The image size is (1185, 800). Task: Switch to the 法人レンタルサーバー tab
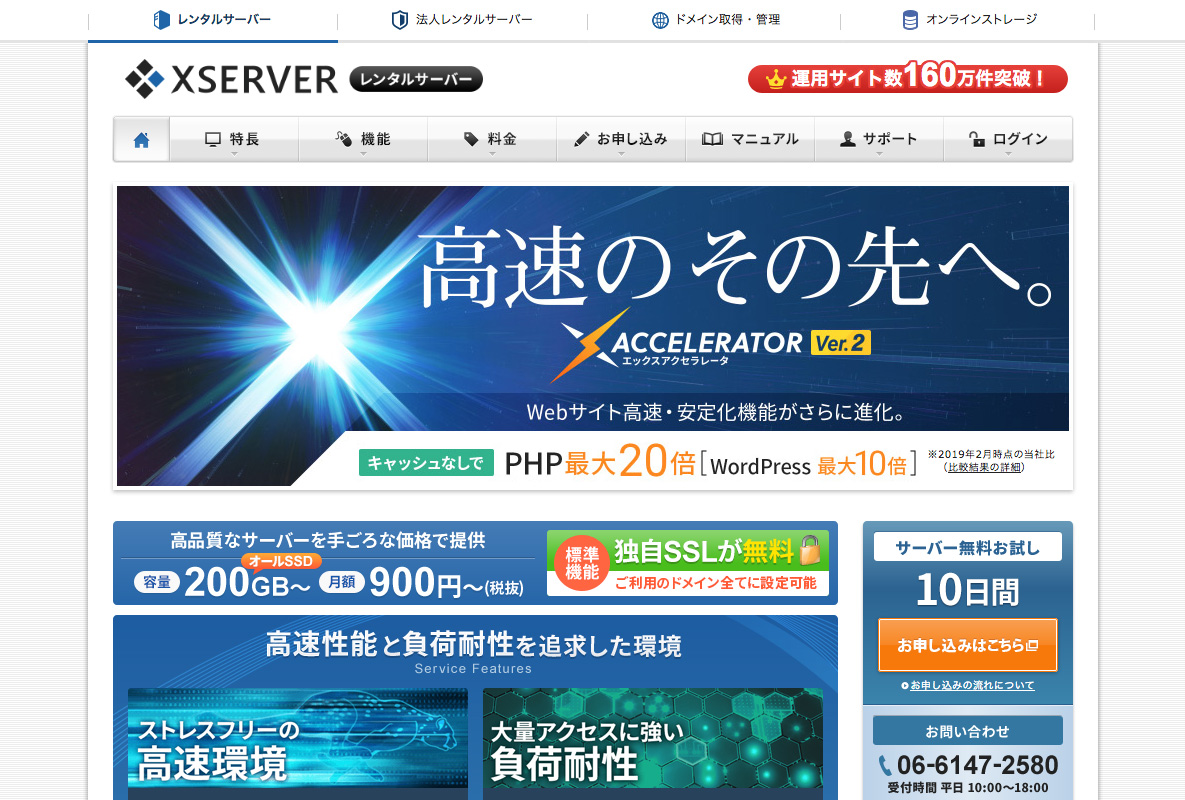tap(463, 20)
